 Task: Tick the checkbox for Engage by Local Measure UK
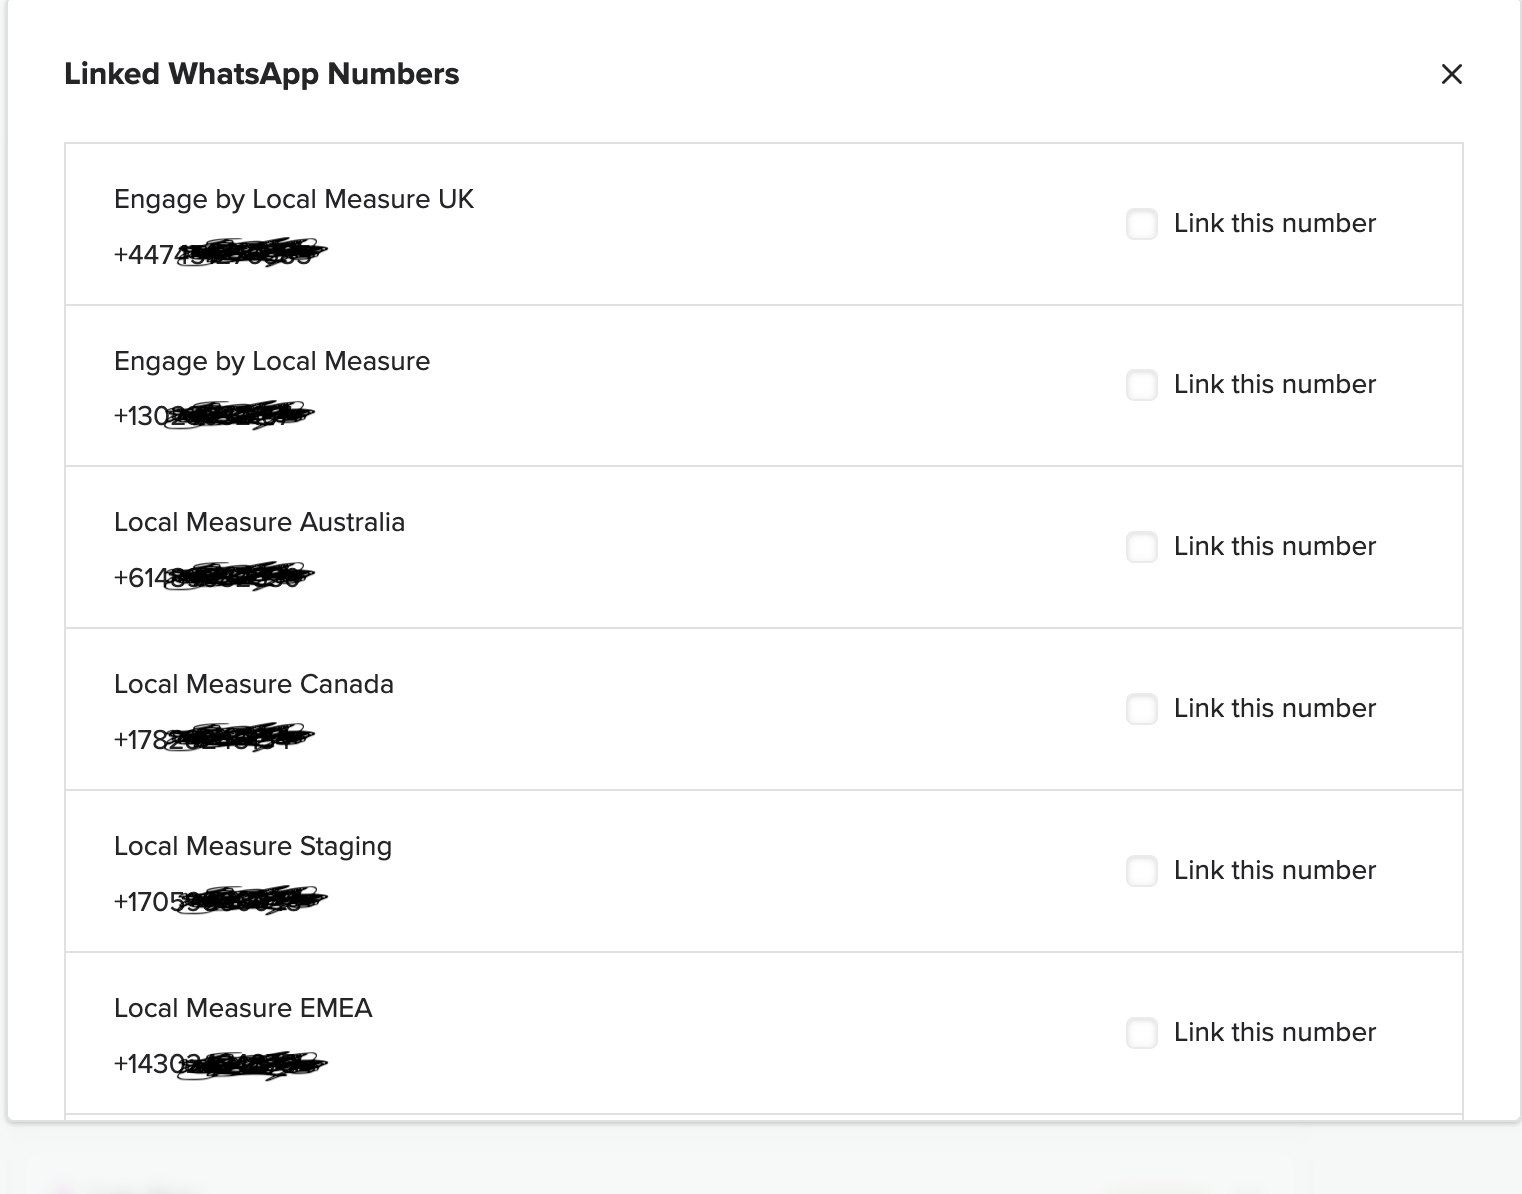pos(1141,224)
